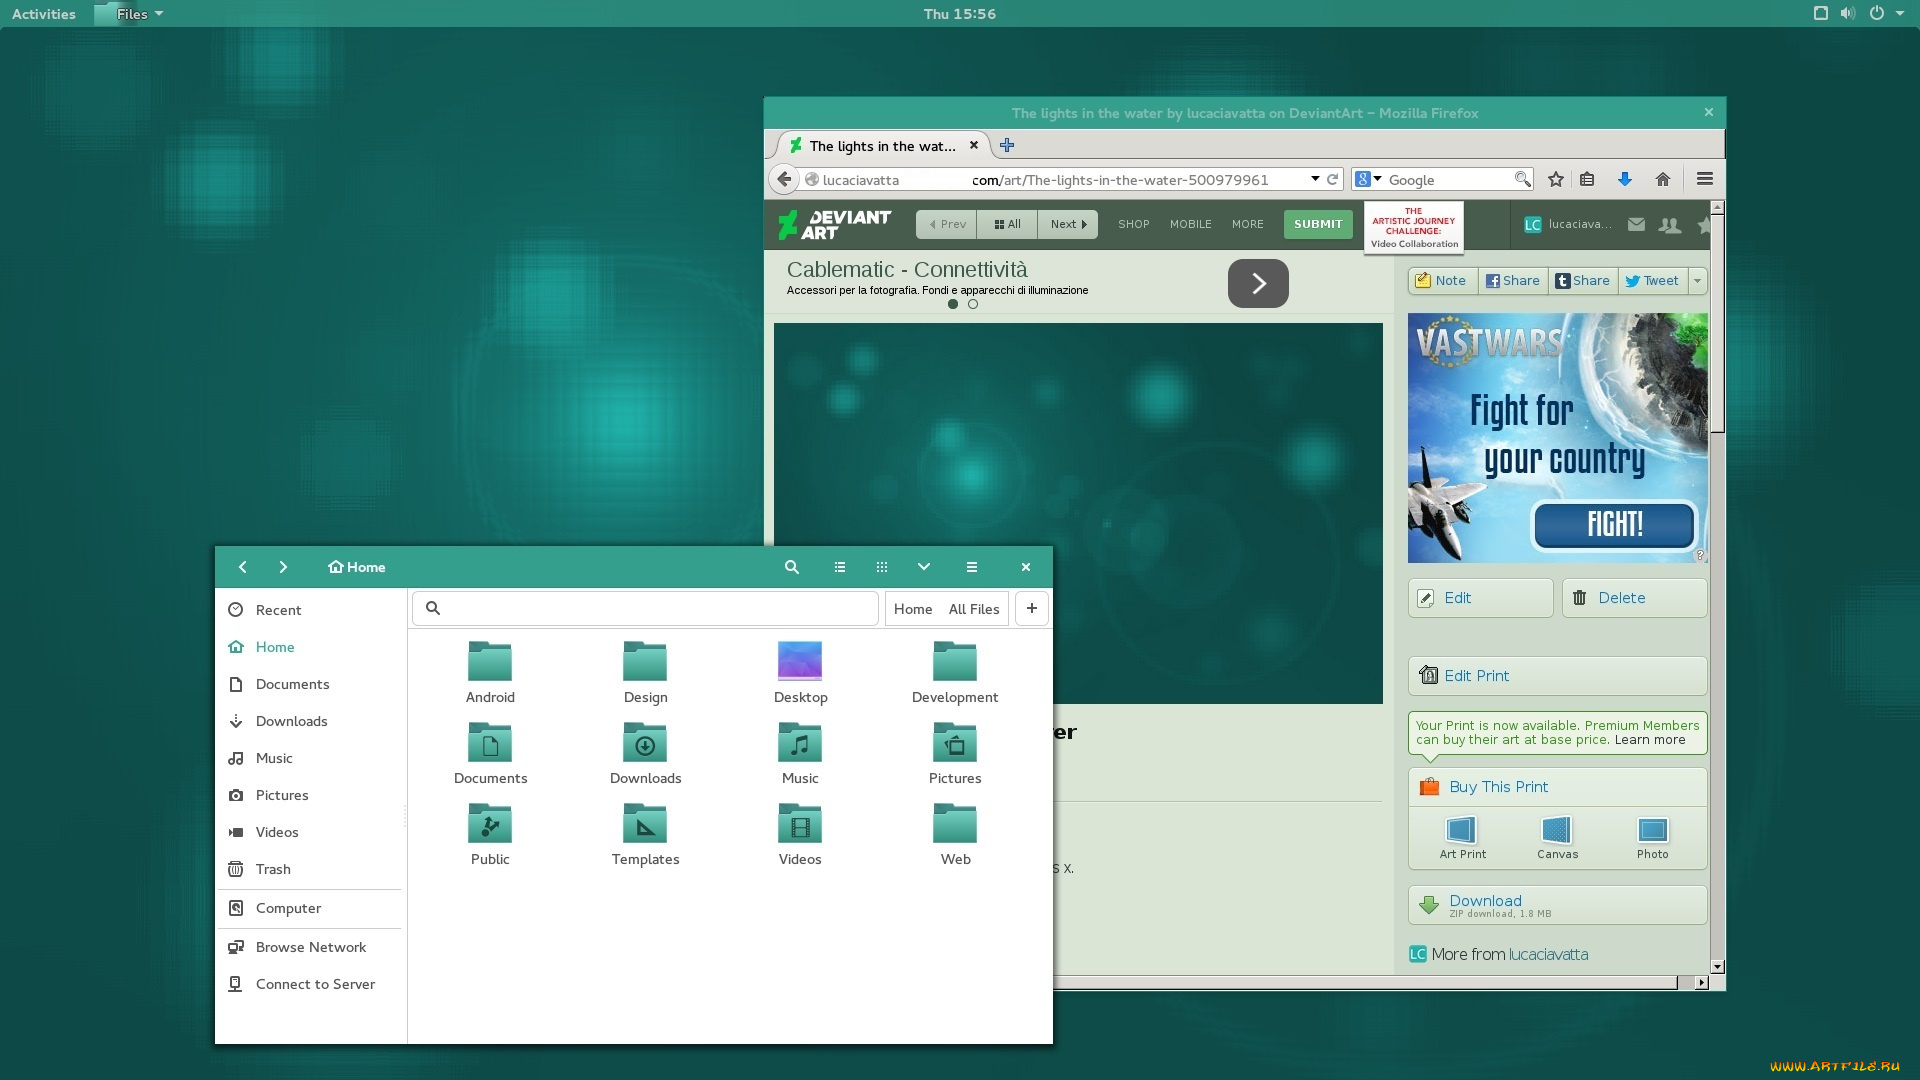The image size is (1920, 1080).
Task: Switch Files to grid view
Action: tap(881, 567)
